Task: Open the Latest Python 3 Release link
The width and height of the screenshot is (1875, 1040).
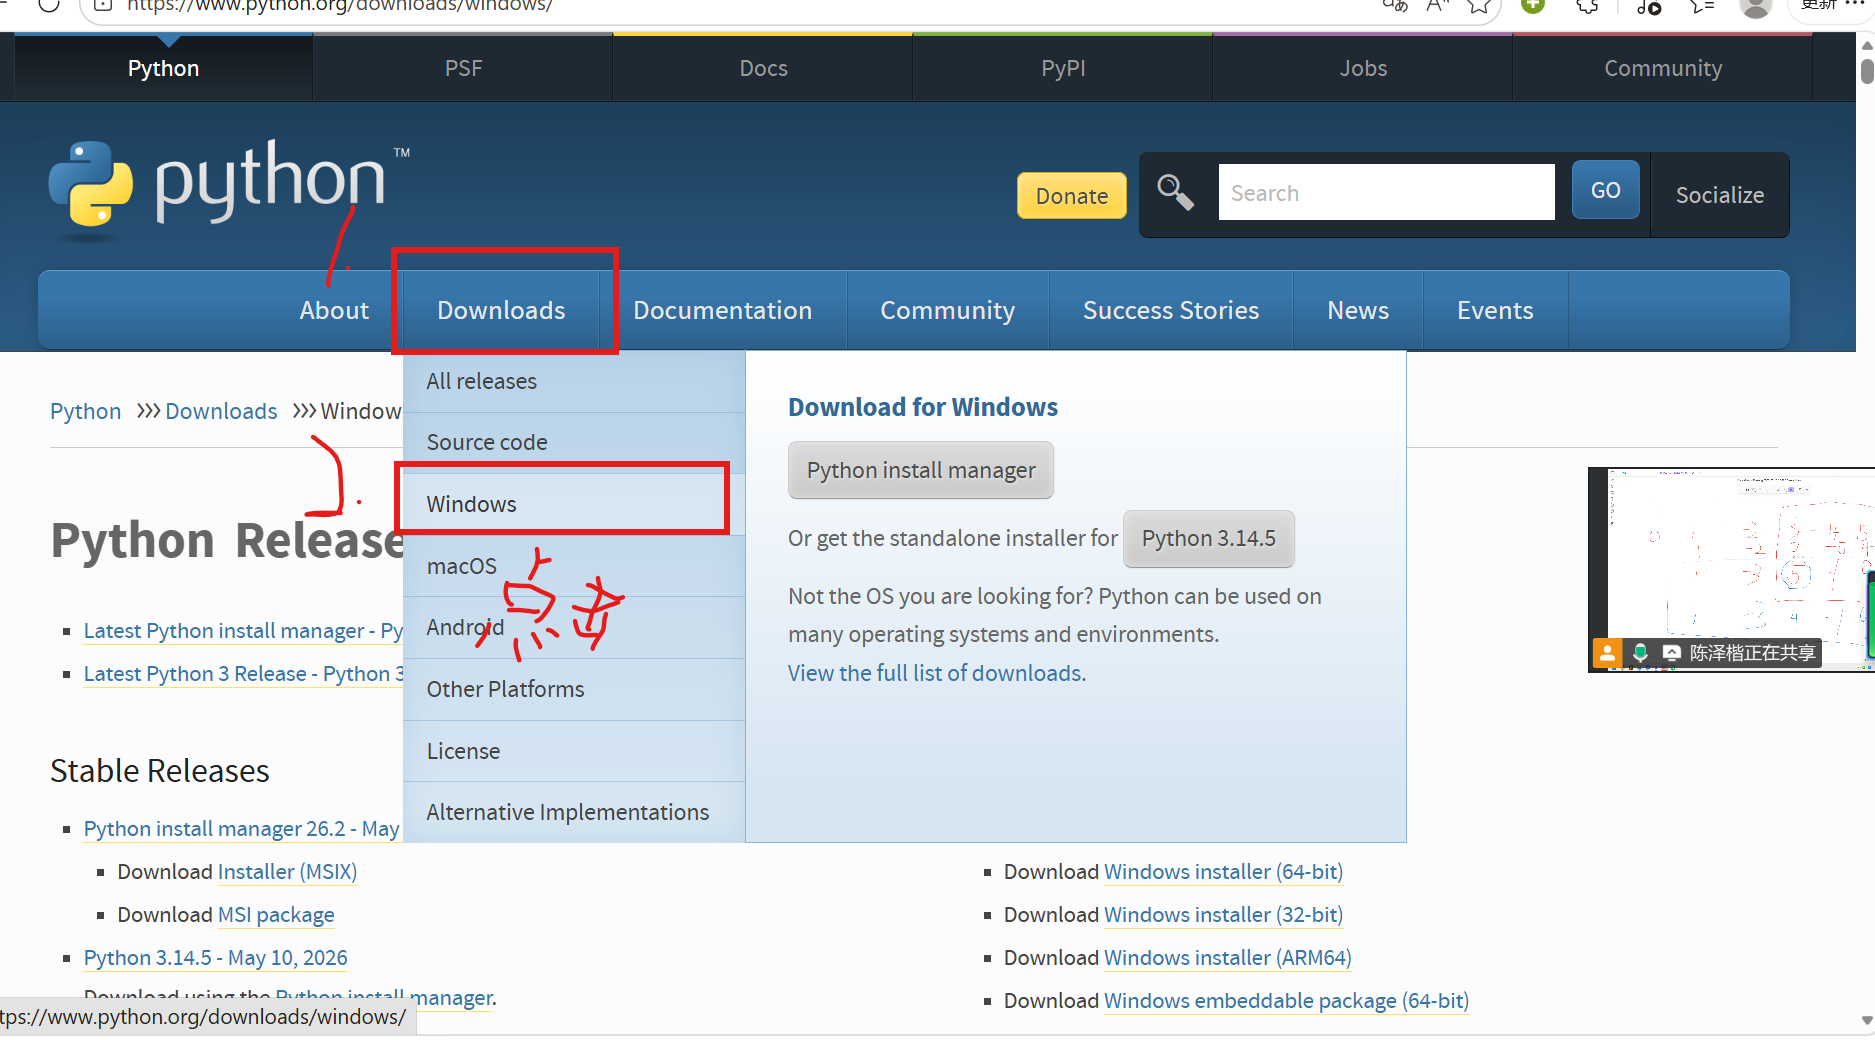Action: coord(244,674)
